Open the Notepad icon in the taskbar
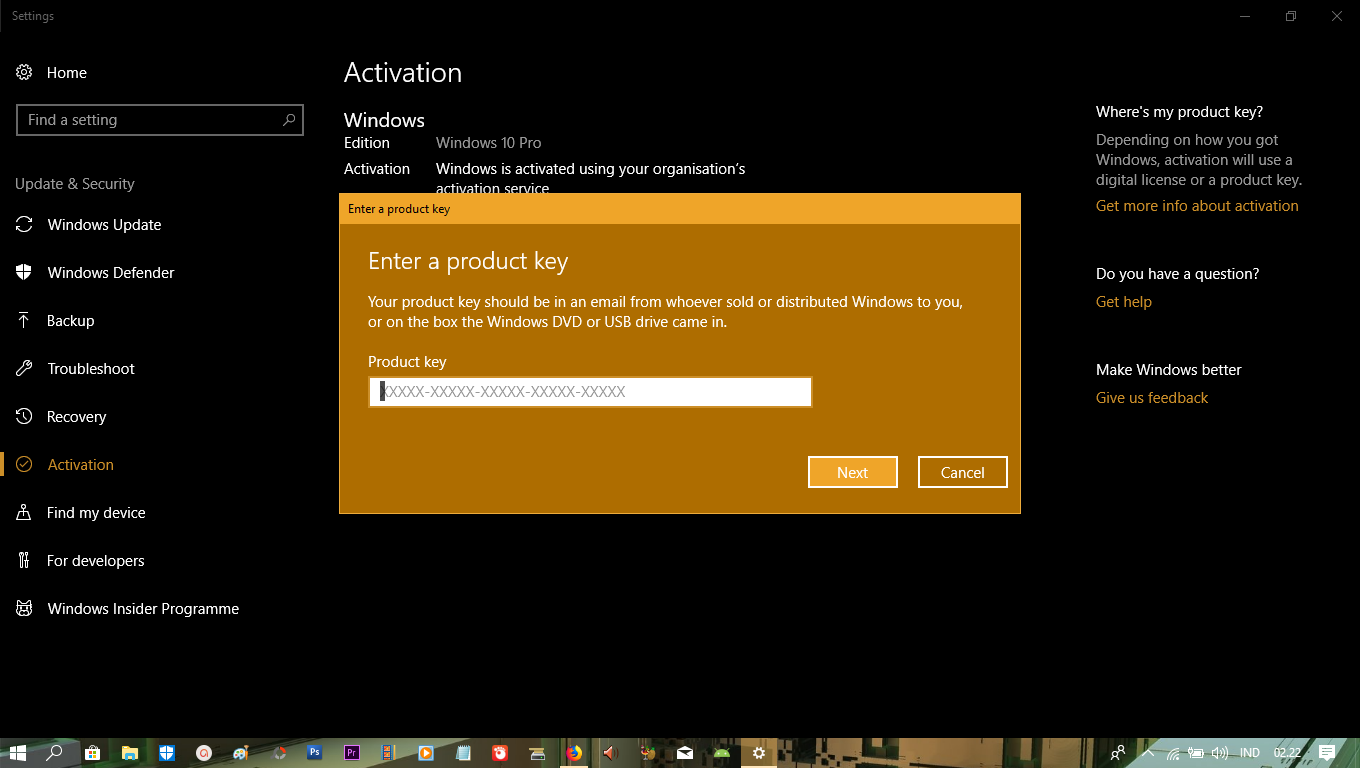 click(463, 753)
